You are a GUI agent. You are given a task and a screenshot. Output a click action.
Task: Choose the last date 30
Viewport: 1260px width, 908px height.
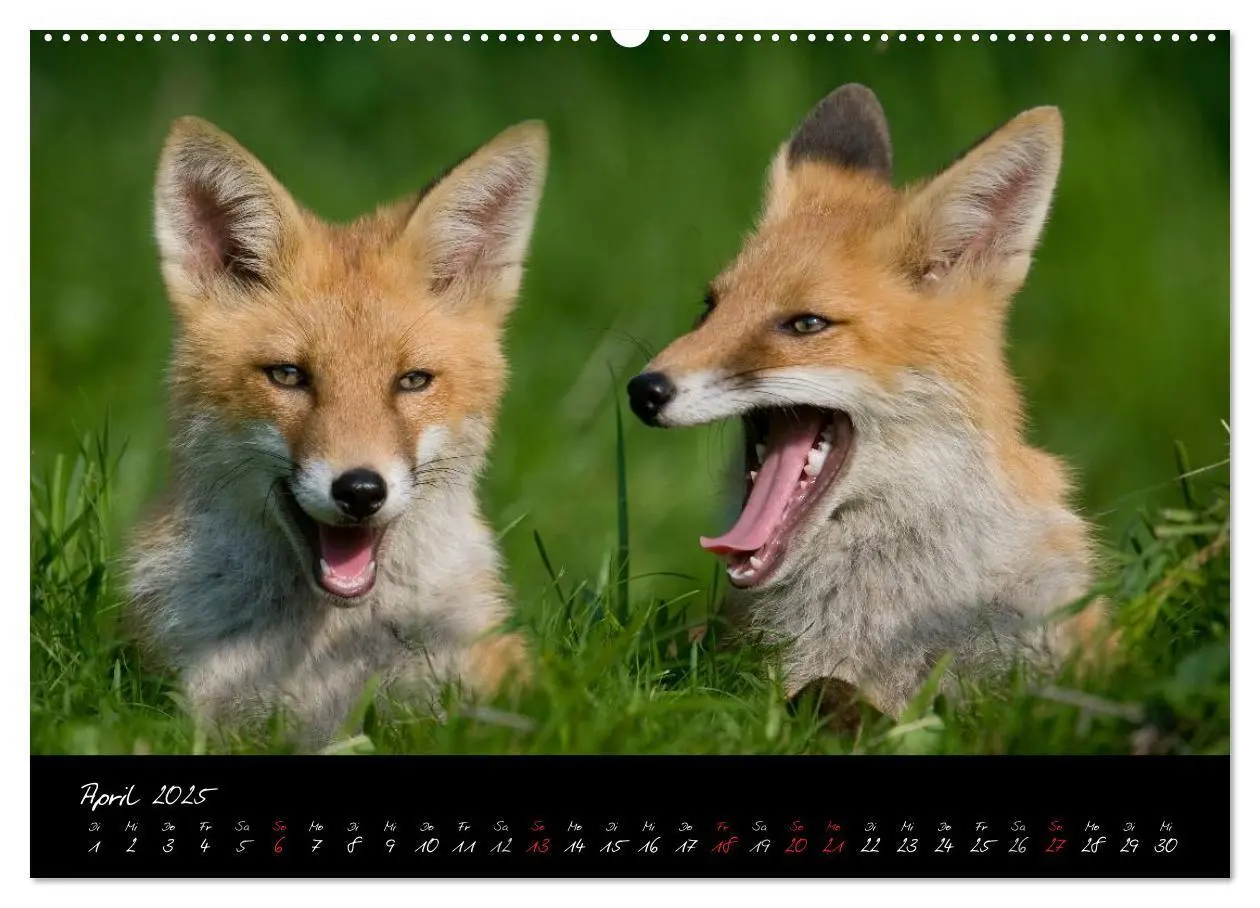point(1166,846)
